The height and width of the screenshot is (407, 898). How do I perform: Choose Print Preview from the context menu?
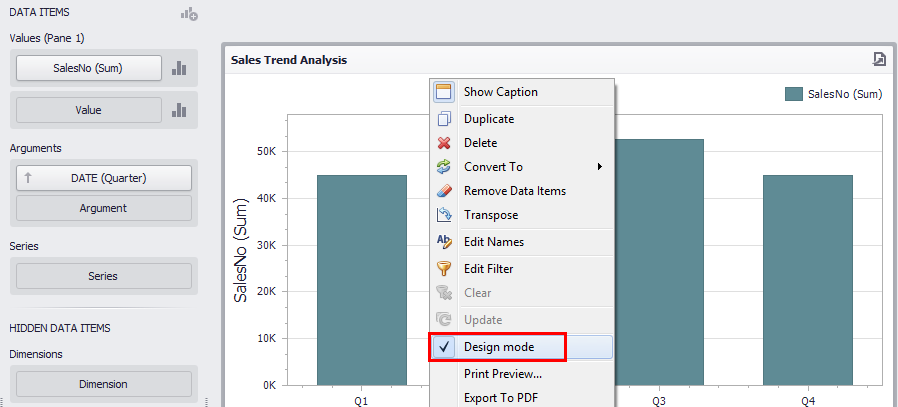502,374
